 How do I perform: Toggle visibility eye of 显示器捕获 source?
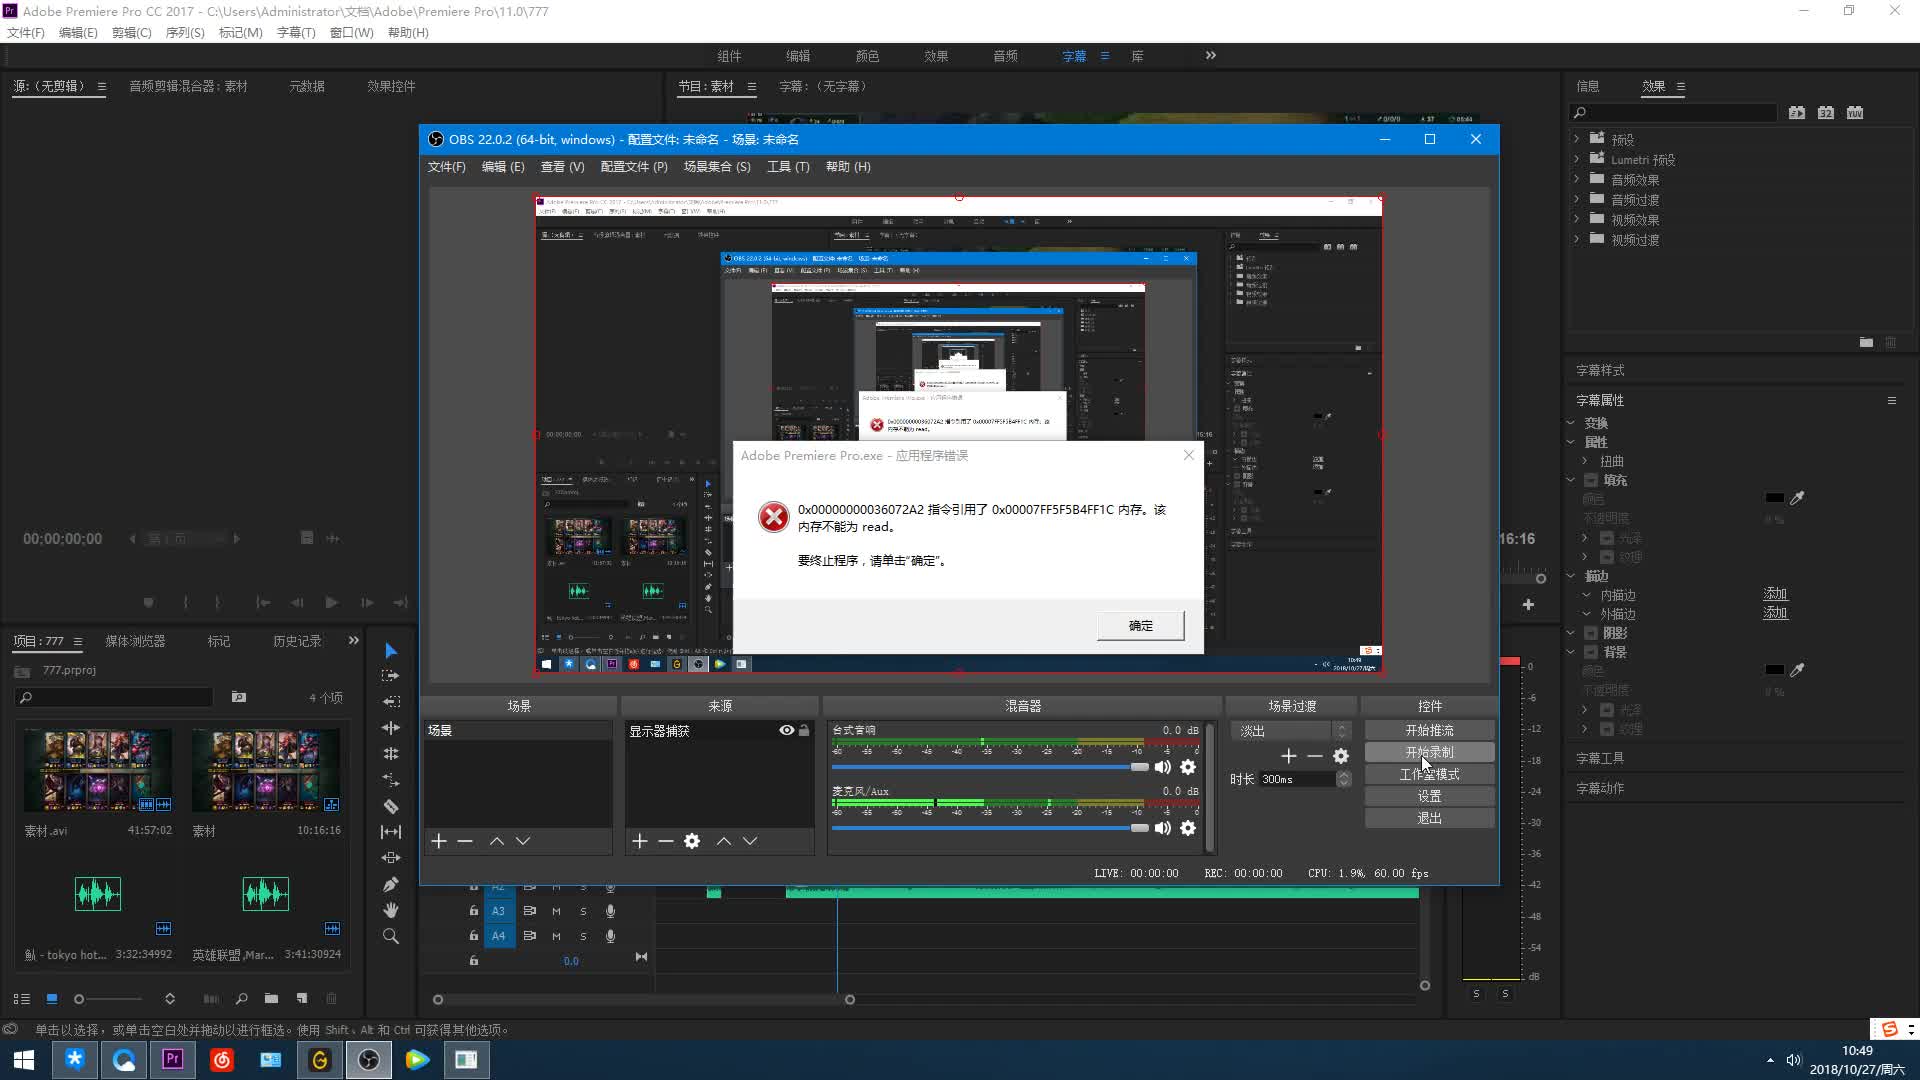(x=787, y=731)
